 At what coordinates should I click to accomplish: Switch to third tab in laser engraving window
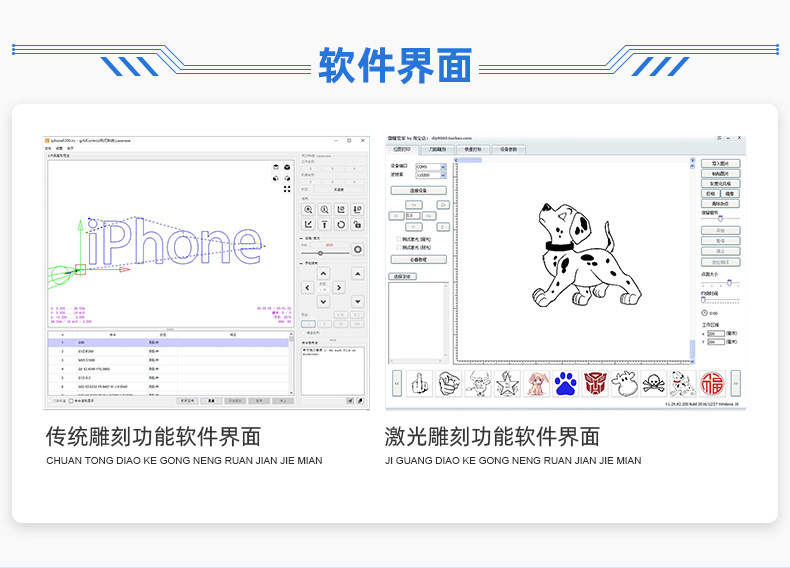(473, 149)
